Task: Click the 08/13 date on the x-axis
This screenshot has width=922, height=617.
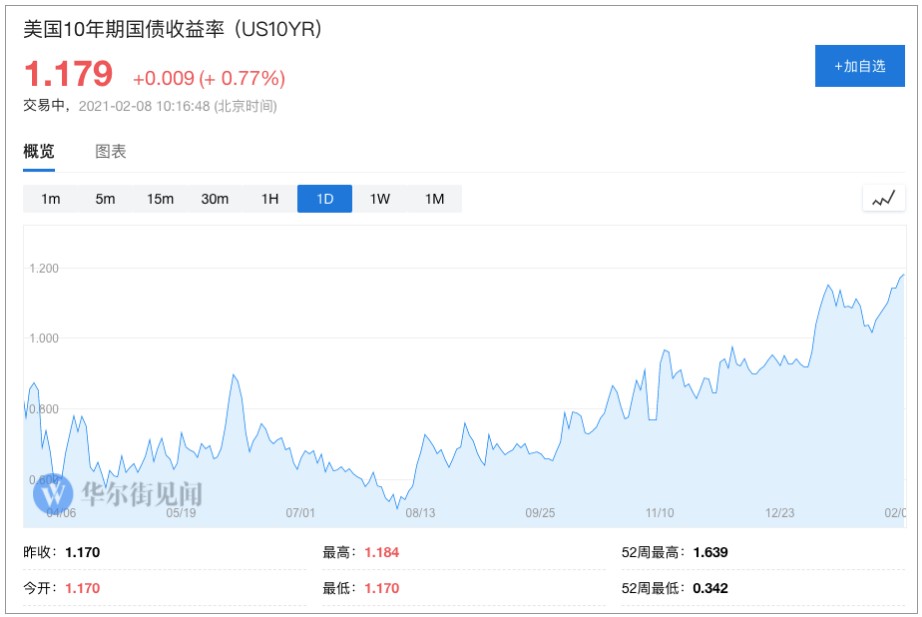Action: [420, 513]
